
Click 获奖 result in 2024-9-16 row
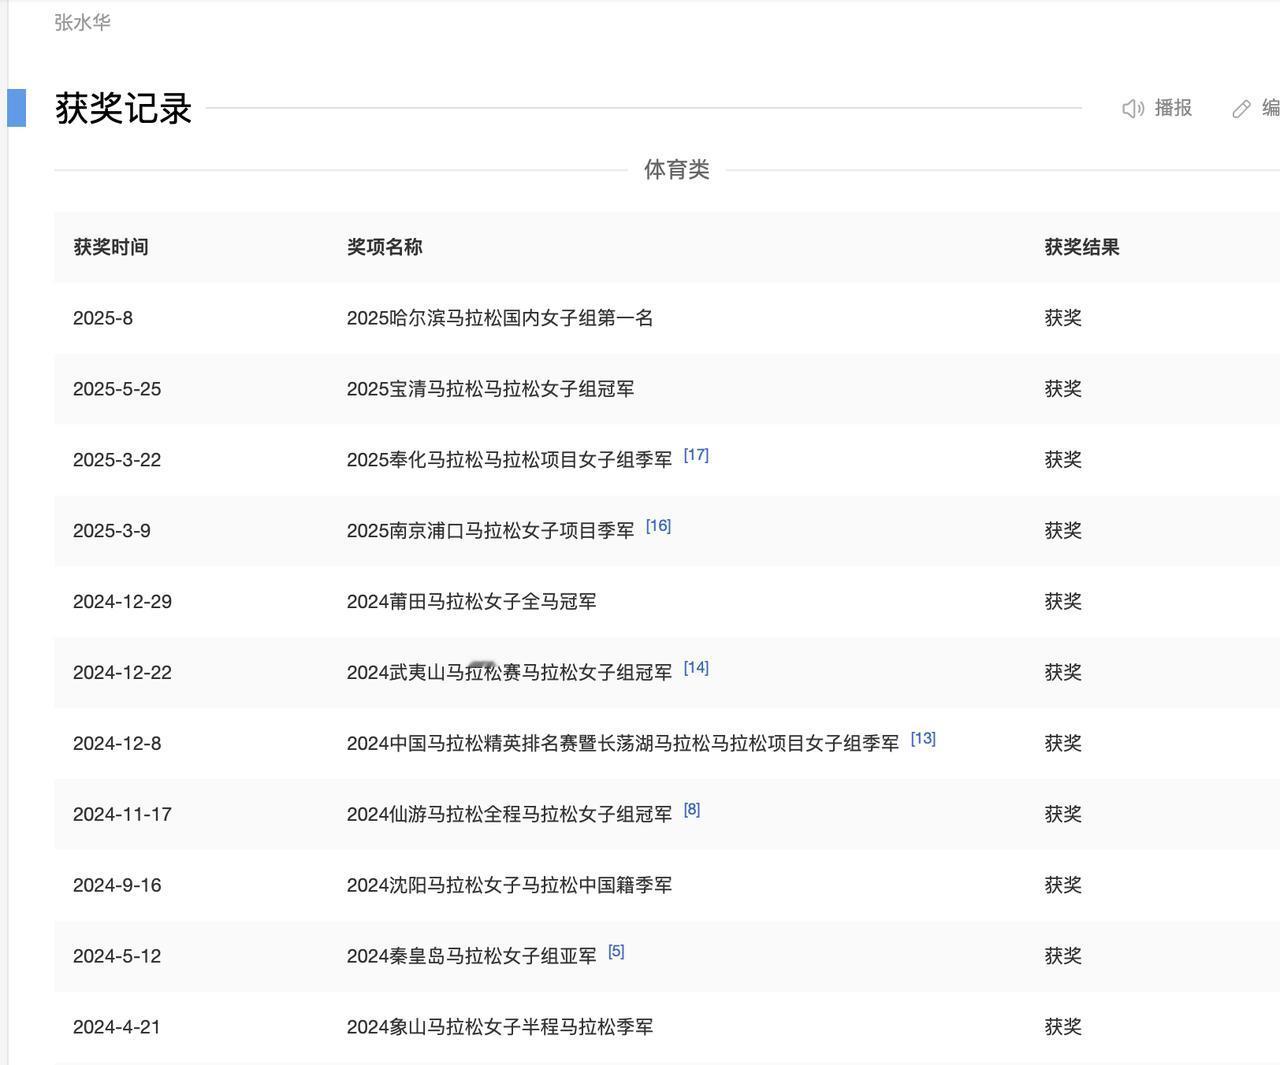click(x=1063, y=886)
